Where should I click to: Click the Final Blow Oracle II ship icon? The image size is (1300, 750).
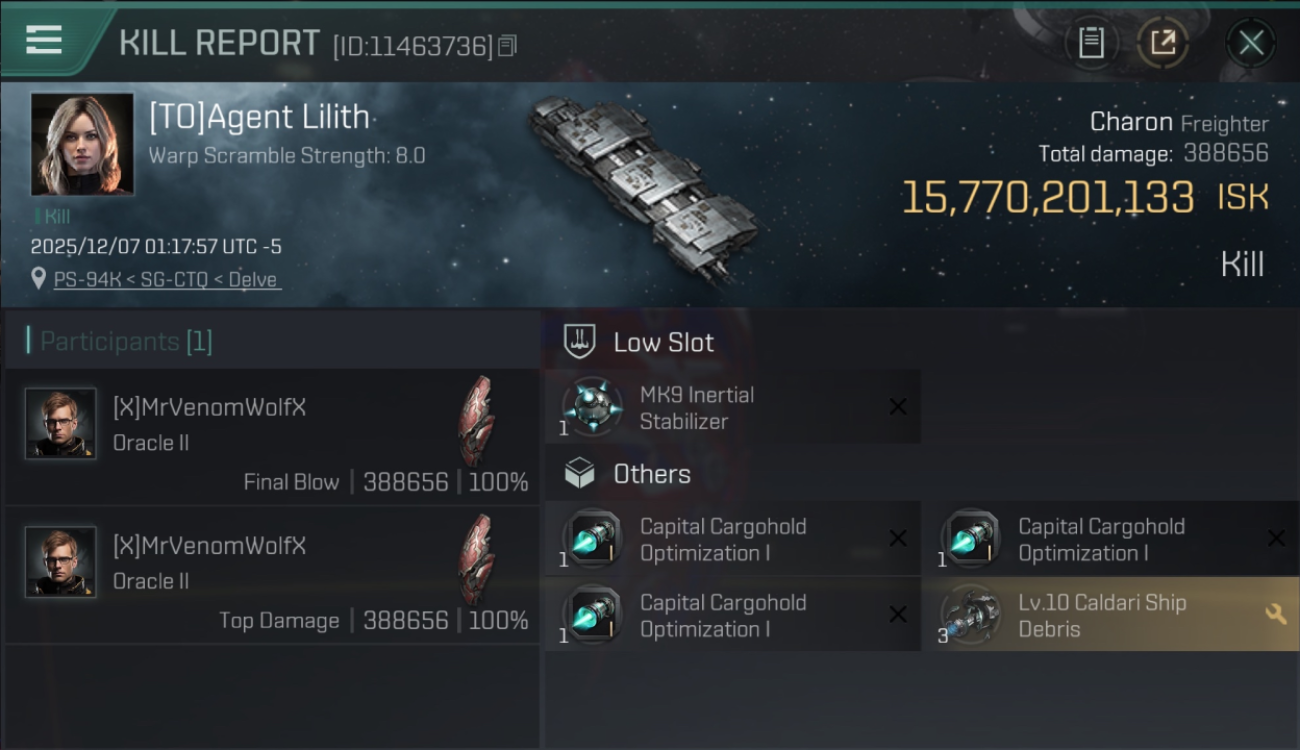coord(476,422)
